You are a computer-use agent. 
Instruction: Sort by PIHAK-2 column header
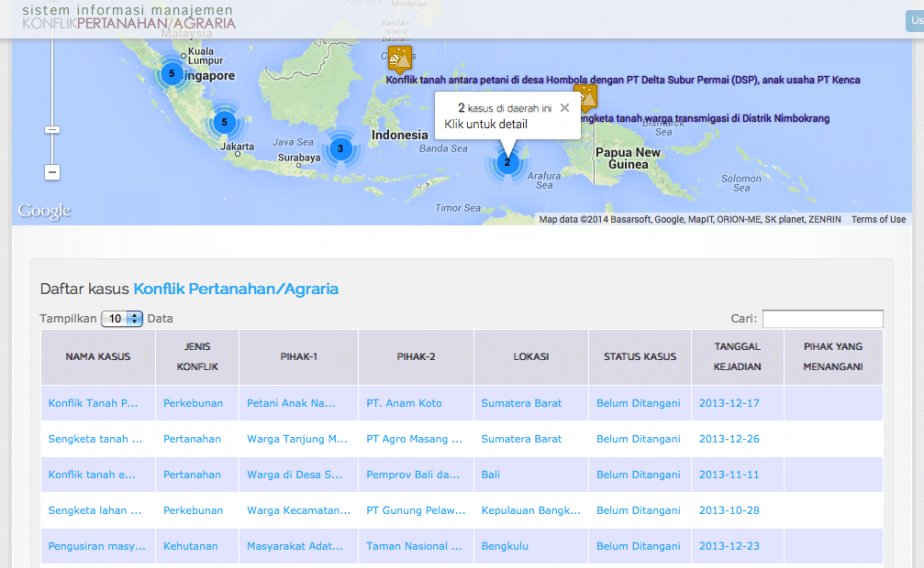coord(416,356)
